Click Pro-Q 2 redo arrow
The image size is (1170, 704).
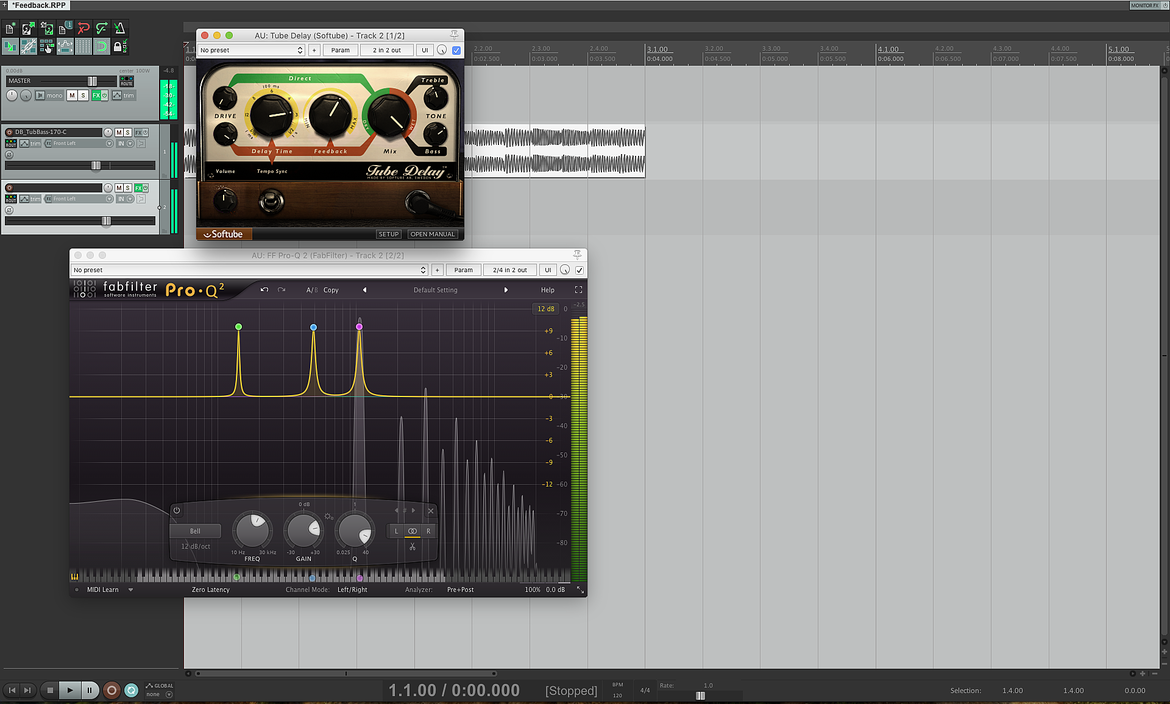coord(281,290)
